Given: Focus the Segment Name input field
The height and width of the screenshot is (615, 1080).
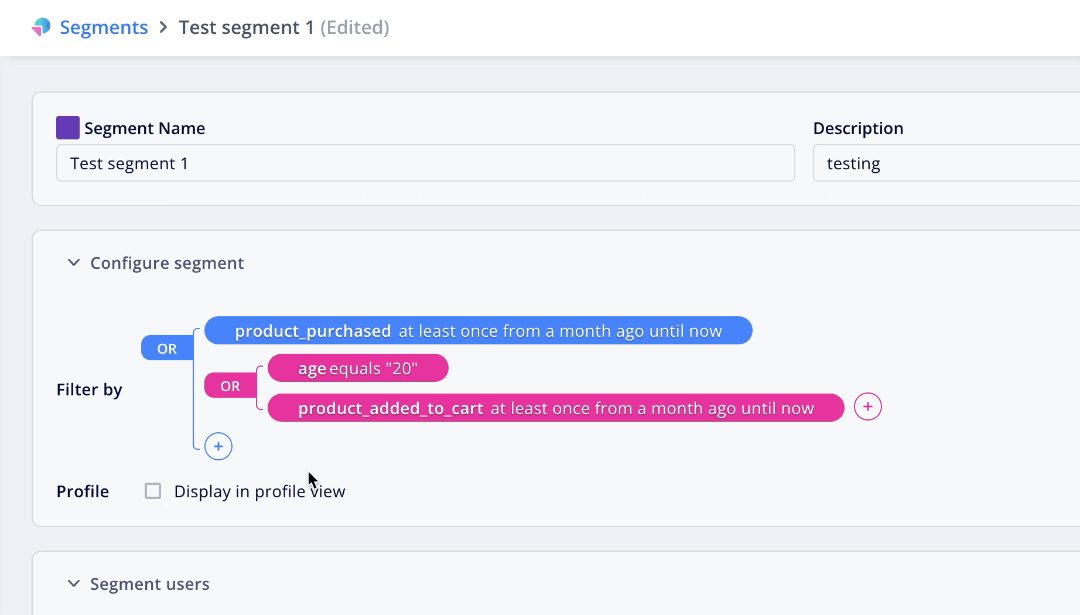Looking at the screenshot, I should (x=426, y=163).
